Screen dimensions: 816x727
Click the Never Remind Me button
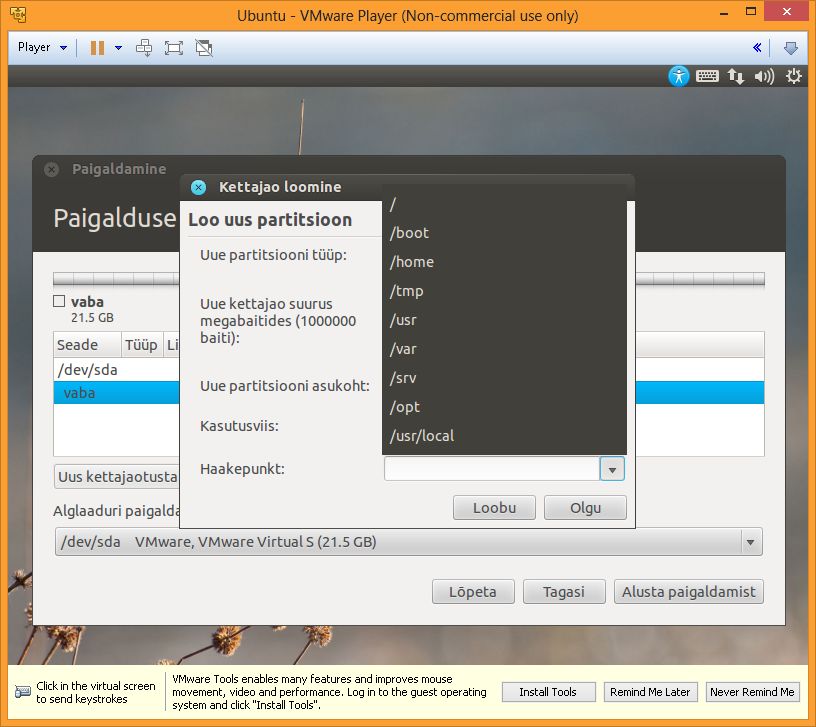click(752, 692)
